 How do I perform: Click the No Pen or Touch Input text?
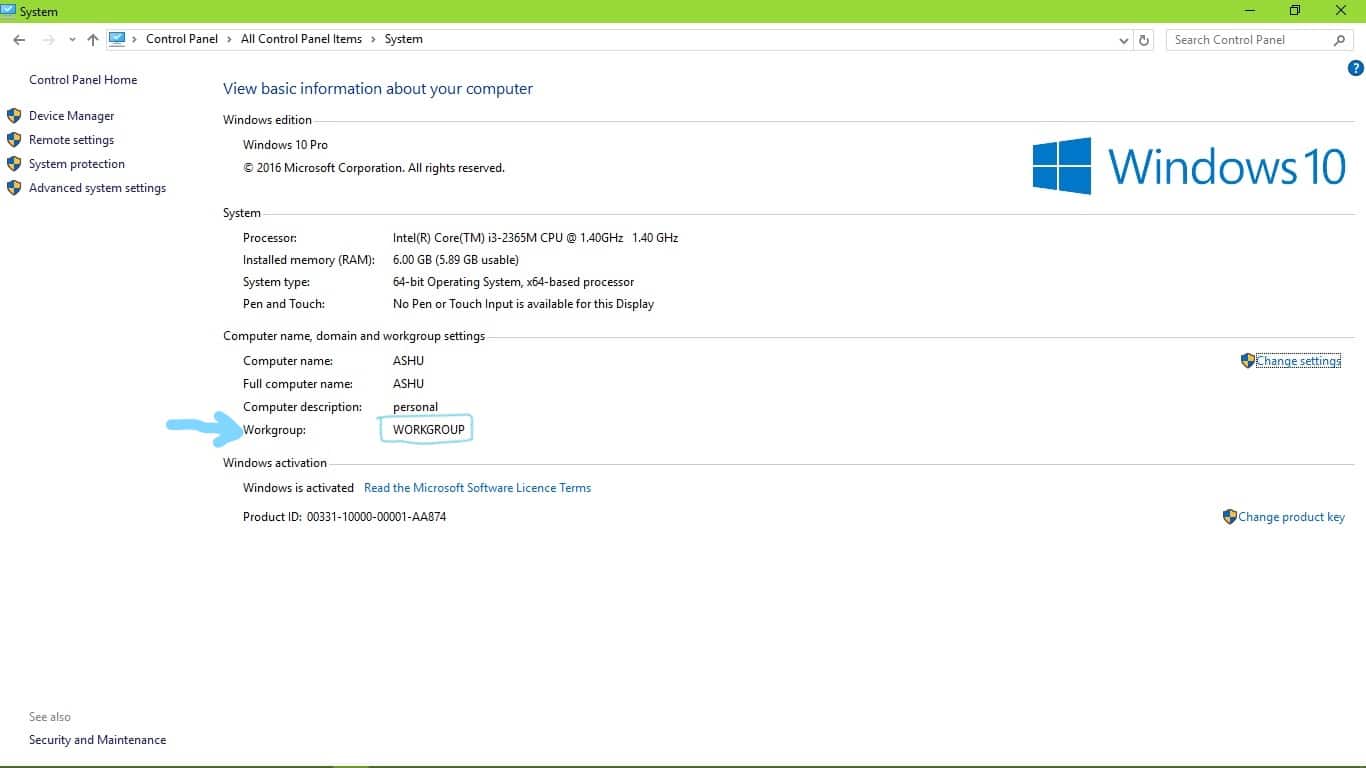523,304
